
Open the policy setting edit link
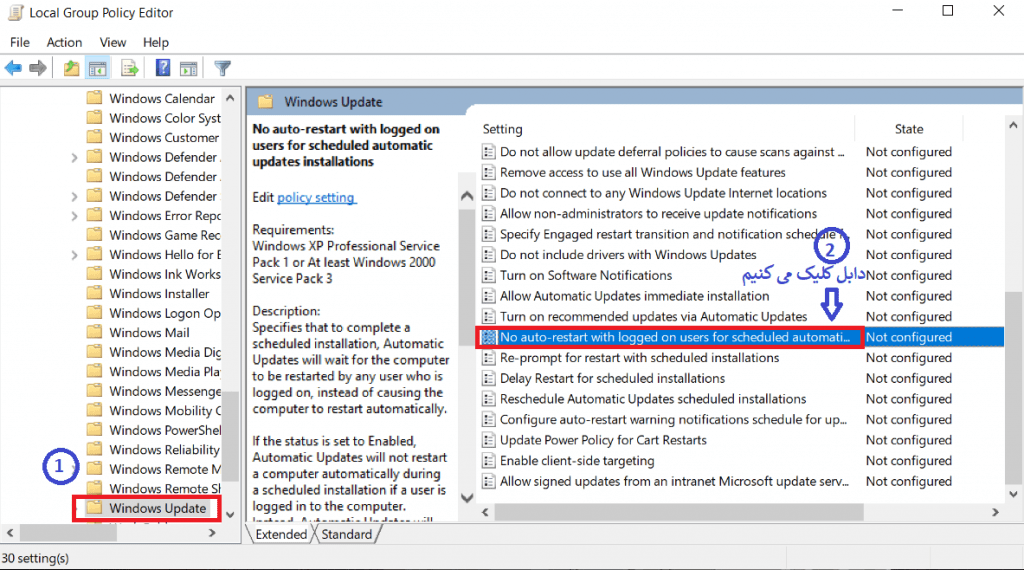pos(316,197)
